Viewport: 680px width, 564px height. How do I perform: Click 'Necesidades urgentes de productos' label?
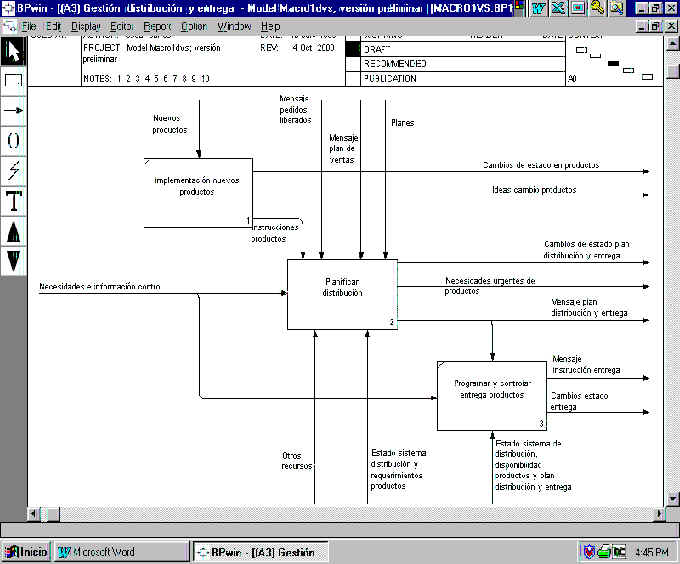490,286
